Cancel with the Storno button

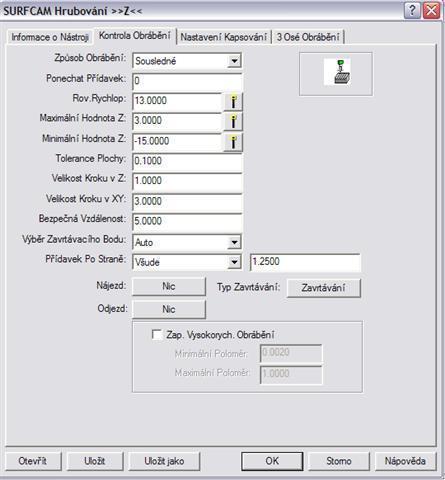coord(339,461)
